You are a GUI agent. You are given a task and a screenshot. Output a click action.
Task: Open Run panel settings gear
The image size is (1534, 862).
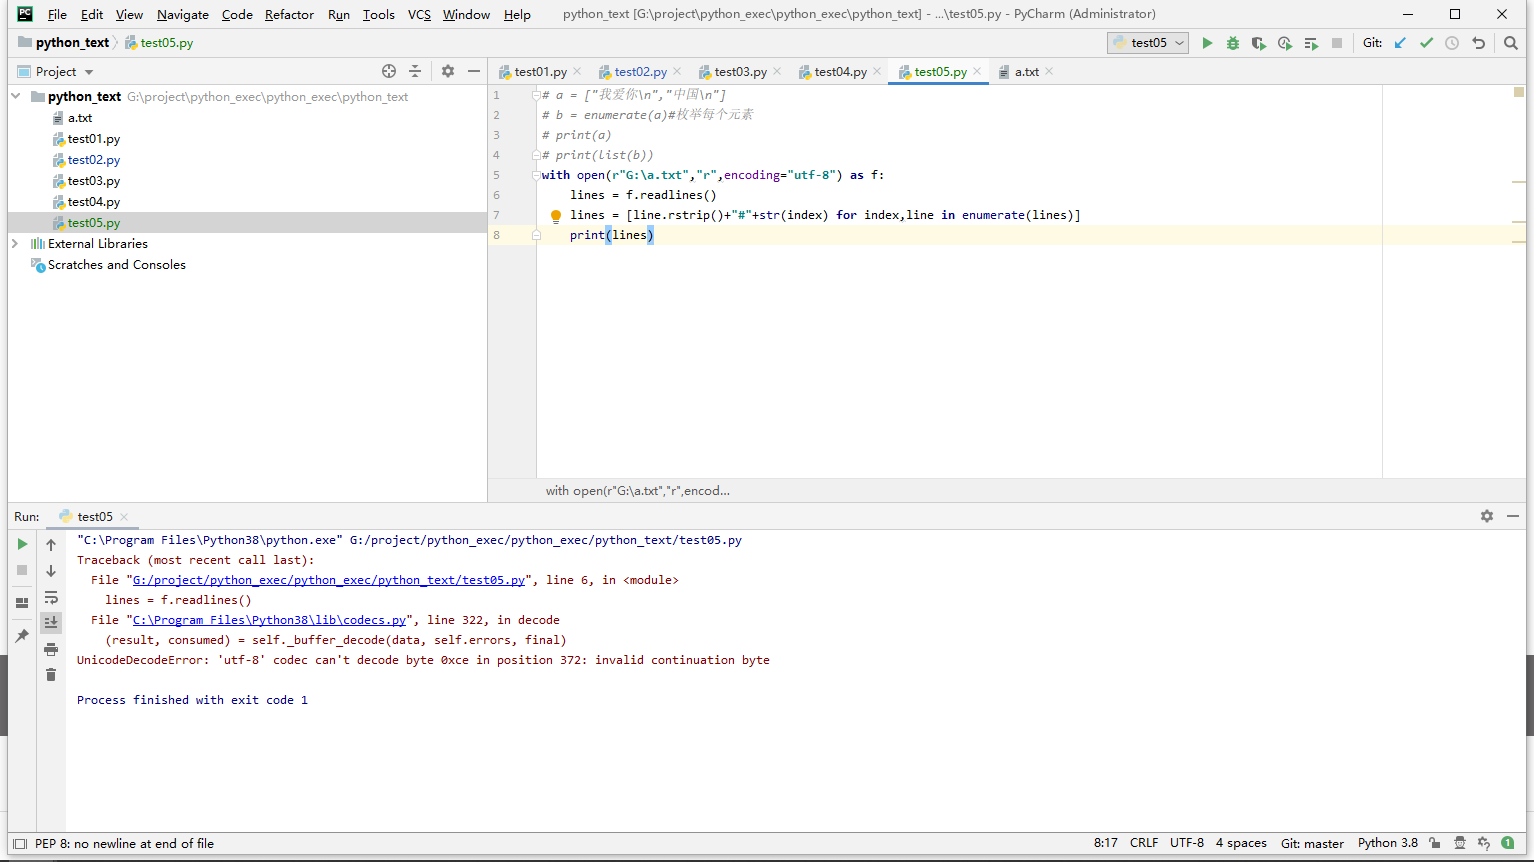click(1487, 516)
